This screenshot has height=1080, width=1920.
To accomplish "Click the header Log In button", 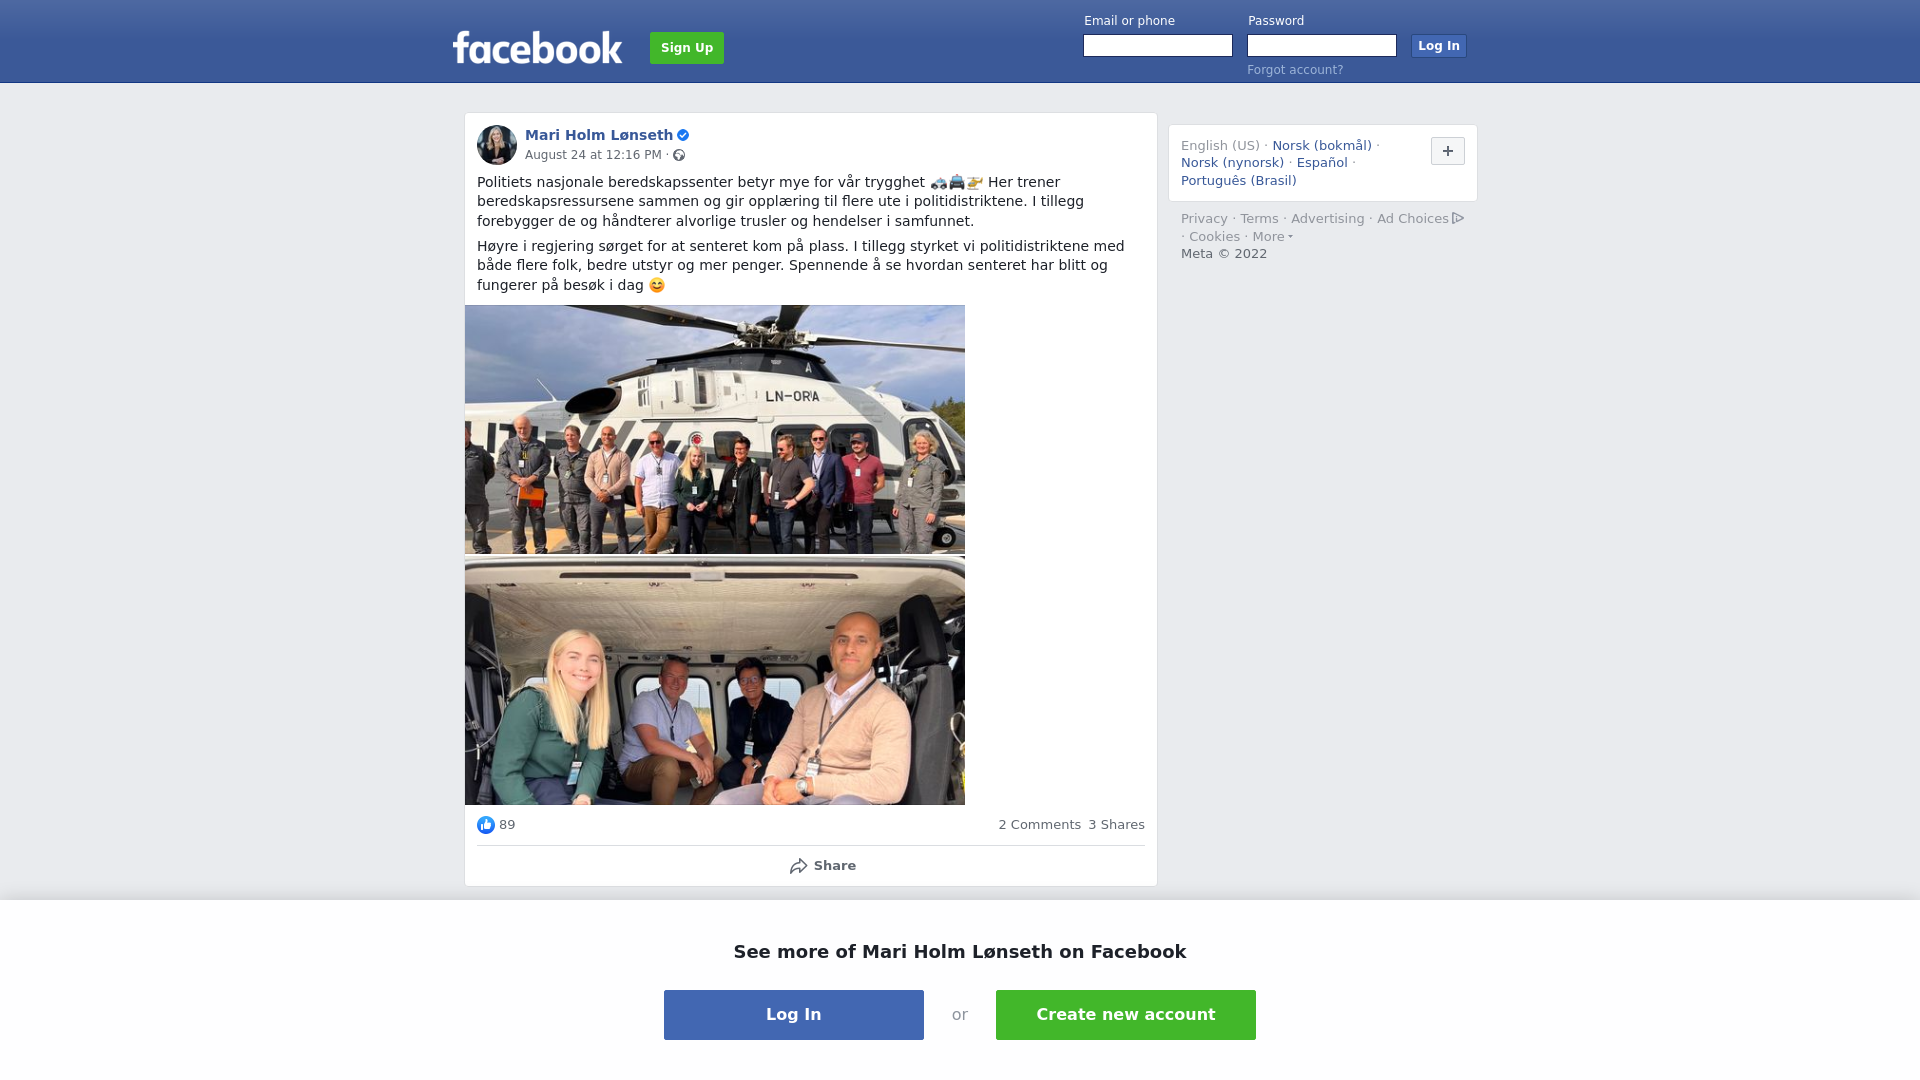I will [1439, 46].
